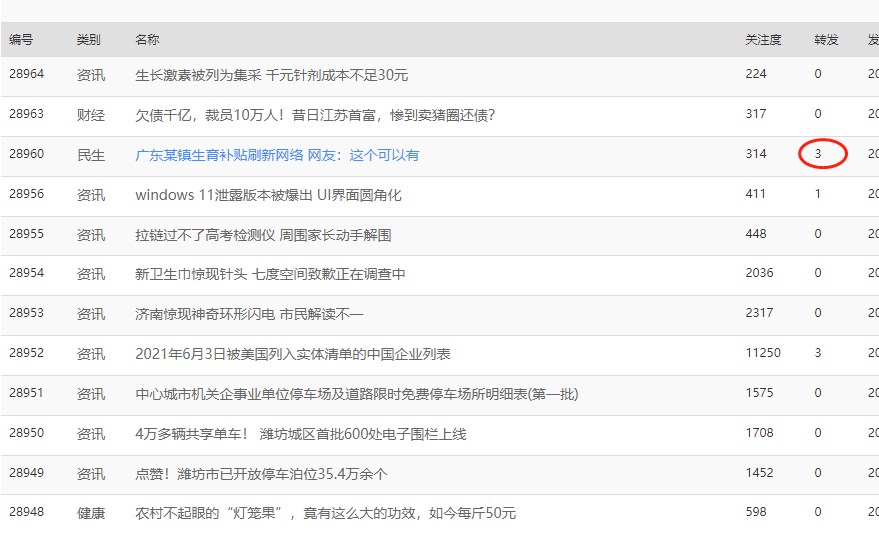The width and height of the screenshot is (879, 534).
Task: Open article 拉链过不了高考检测仪
Action: coord(263,235)
